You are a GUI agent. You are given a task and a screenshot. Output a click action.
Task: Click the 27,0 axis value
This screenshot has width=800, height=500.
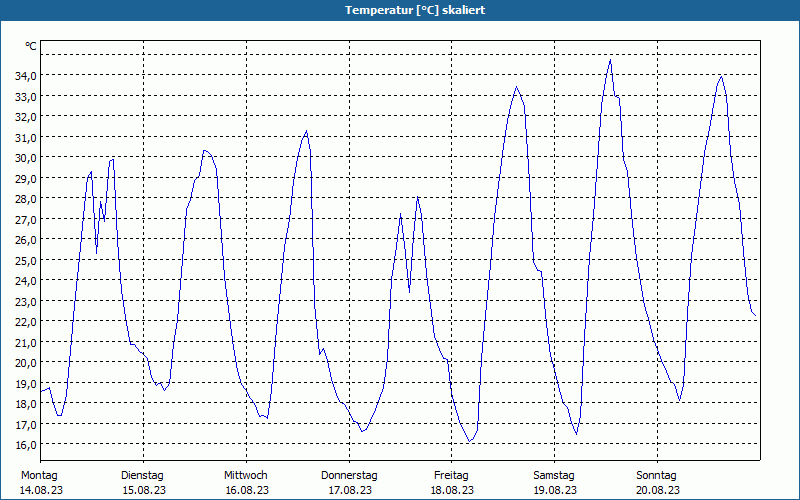pos(26,219)
